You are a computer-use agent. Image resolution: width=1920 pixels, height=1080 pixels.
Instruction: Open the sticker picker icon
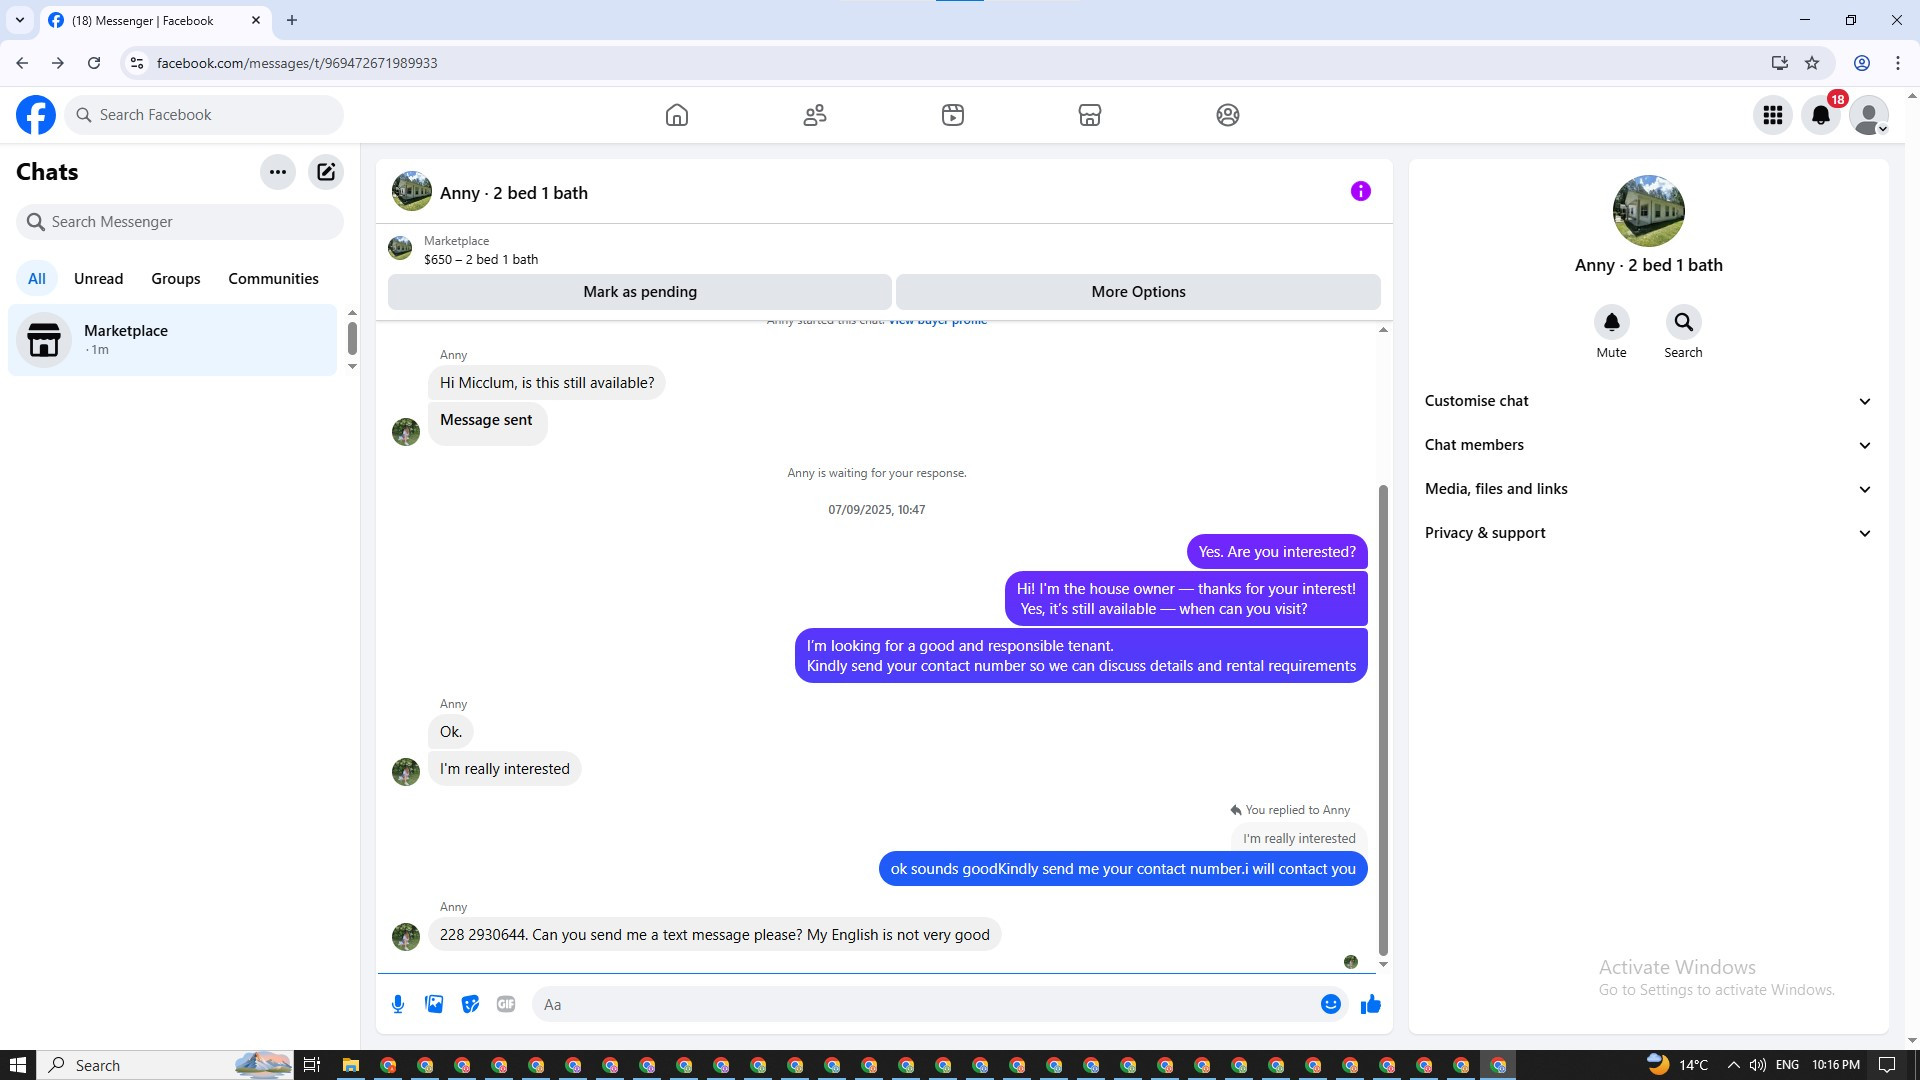pyautogui.click(x=470, y=1004)
